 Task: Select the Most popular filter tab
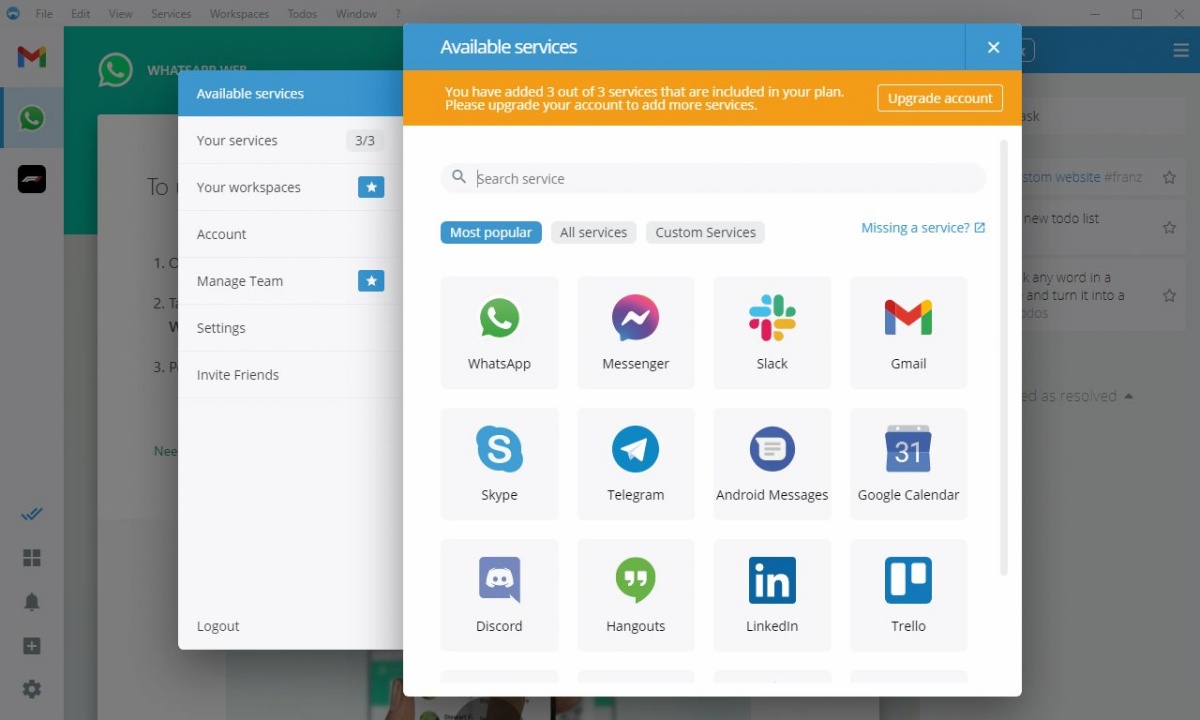(491, 232)
